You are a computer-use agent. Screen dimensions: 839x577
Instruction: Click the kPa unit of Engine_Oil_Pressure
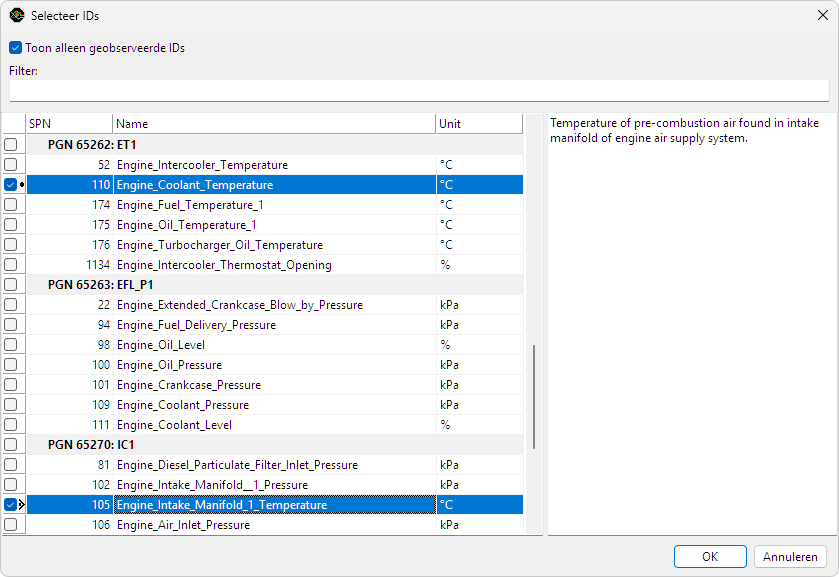(x=449, y=365)
